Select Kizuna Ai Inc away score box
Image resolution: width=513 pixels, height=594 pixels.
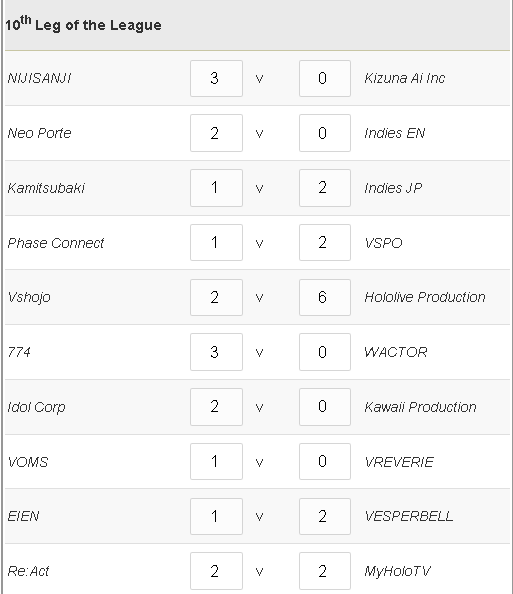[x=325, y=78]
